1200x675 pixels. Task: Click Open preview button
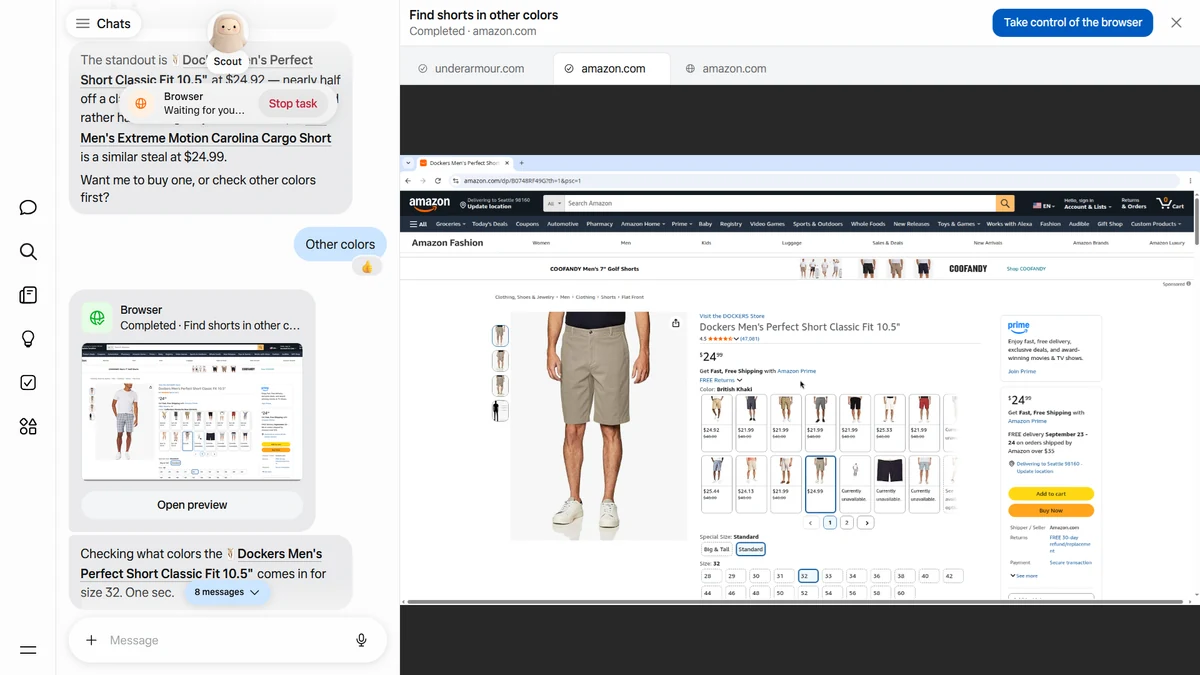pyautogui.click(x=192, y=505)
